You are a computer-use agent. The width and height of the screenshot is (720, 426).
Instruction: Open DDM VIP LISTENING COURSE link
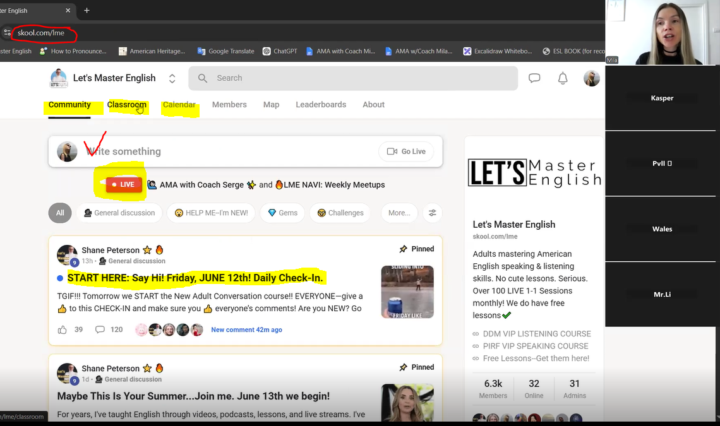[536, 334]
